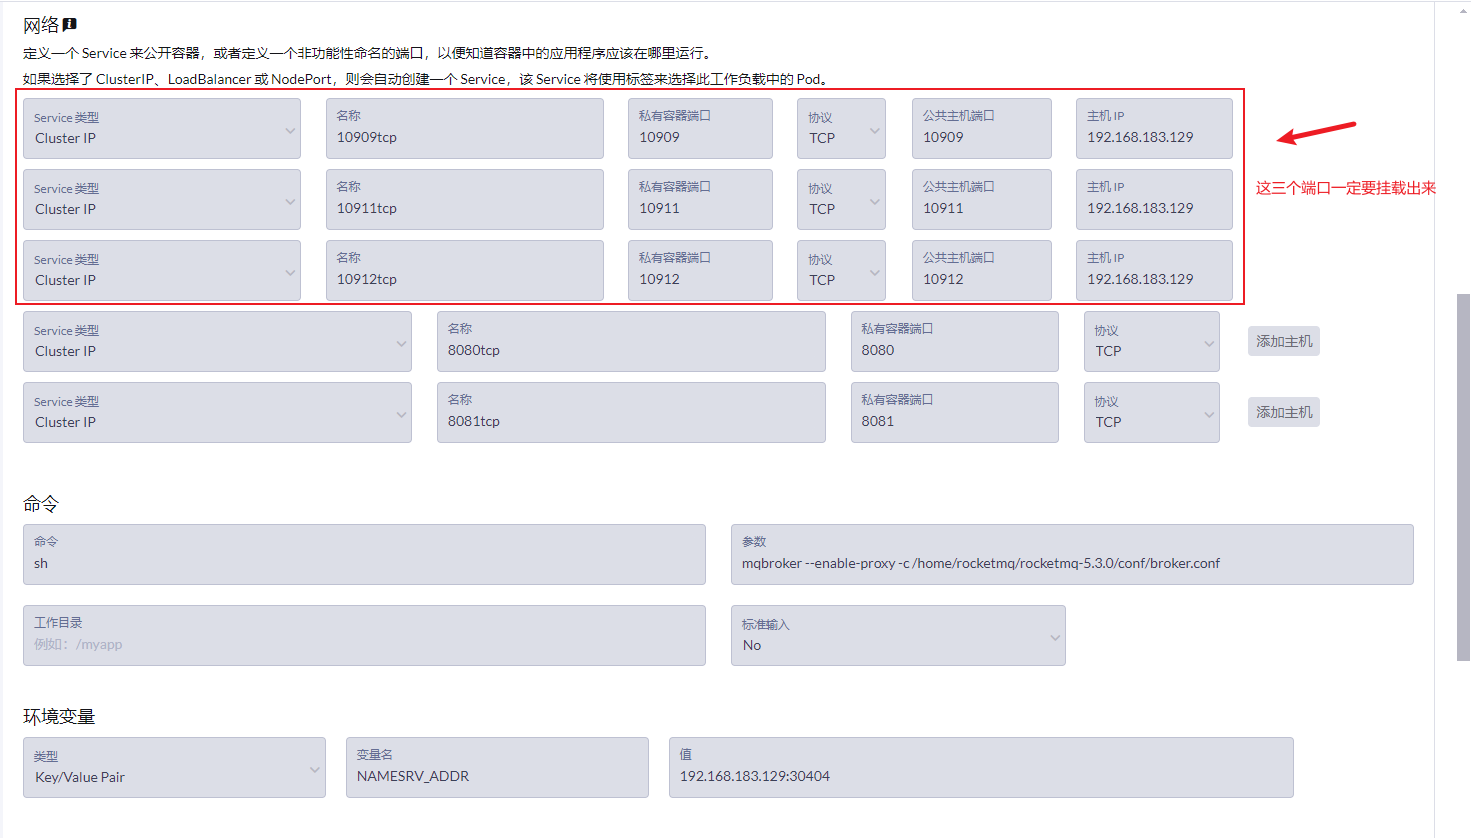This screenshot has width=1471, height=838.
Task: Open 协议 TCP dropdown in 8080 row
Action: [1152, 341]
